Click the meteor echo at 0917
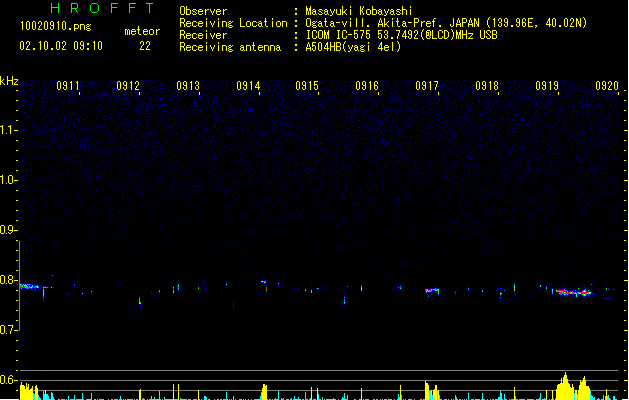Image resolution: width=629 pixels, height=400 pixels. 432,290
